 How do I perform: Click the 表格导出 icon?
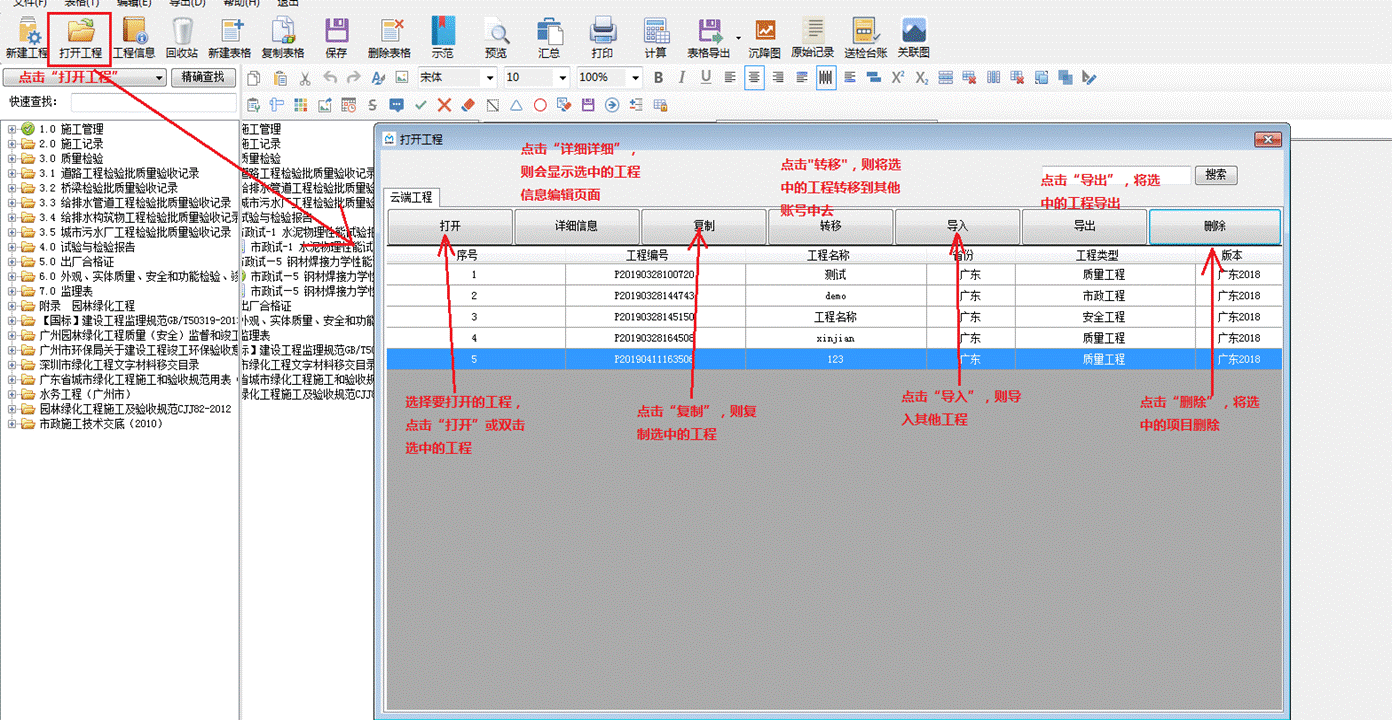point(709,32)
